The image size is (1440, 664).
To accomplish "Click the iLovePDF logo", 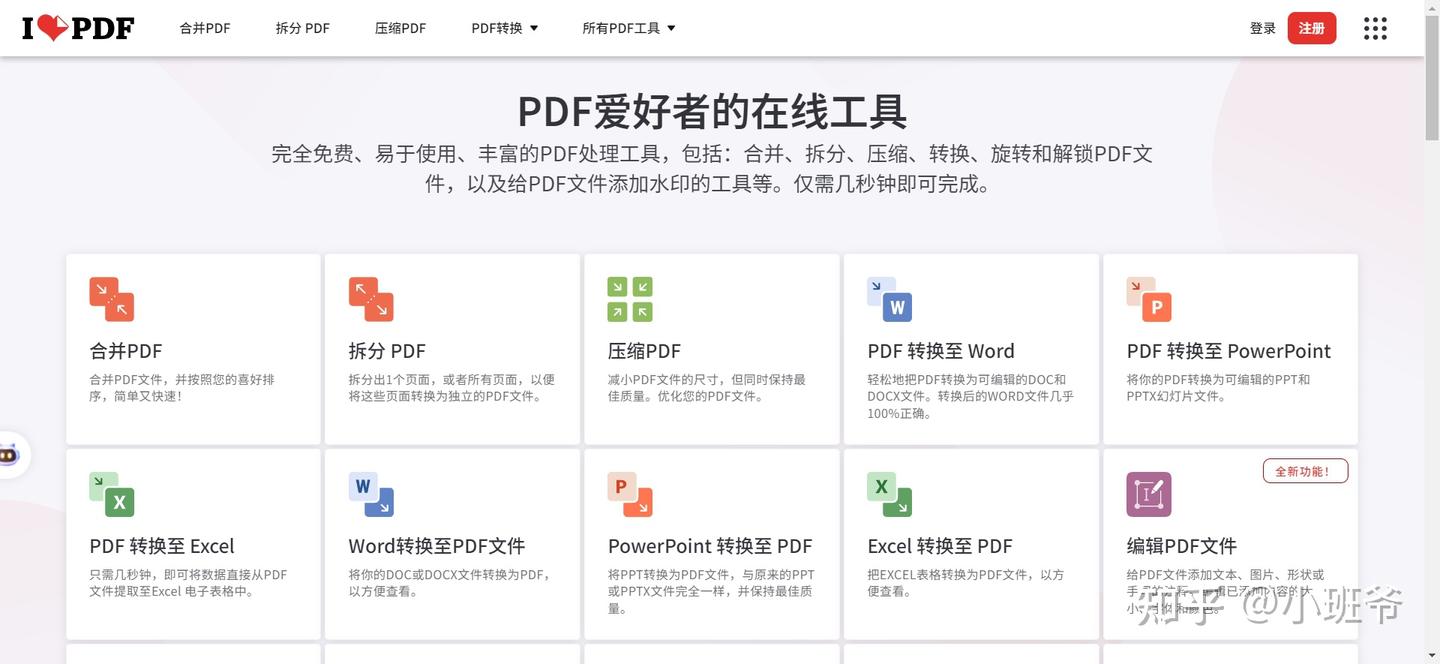I will [78, 28].
